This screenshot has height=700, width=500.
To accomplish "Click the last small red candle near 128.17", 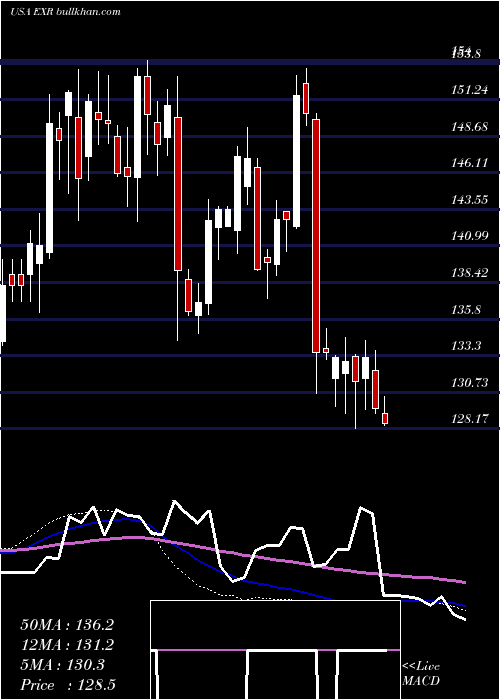I will (385, 419).
